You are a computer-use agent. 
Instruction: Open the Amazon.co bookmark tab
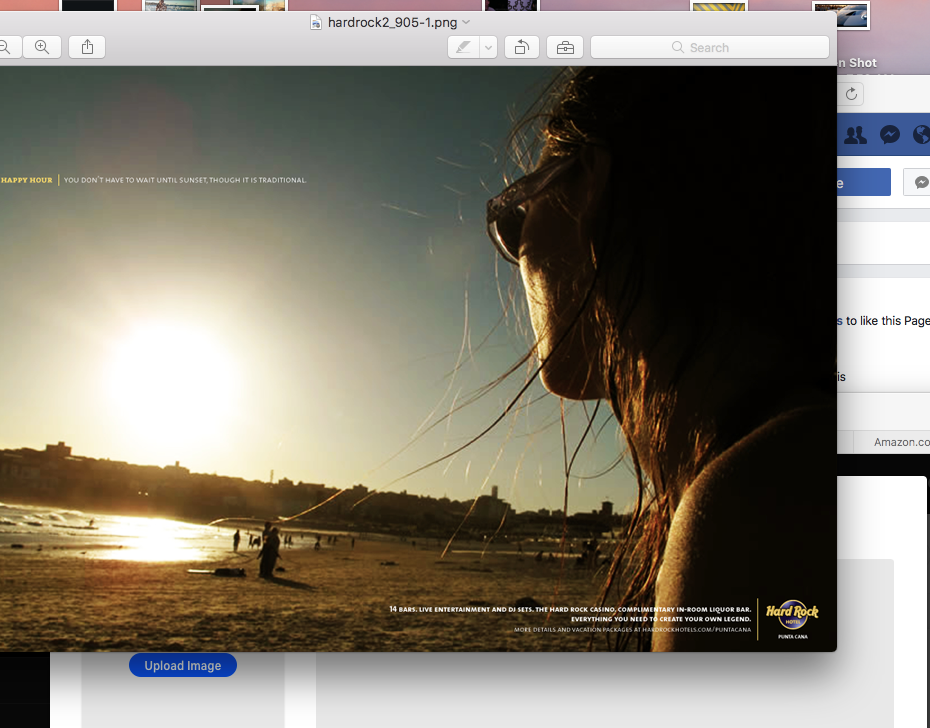[x=902, y=442]
